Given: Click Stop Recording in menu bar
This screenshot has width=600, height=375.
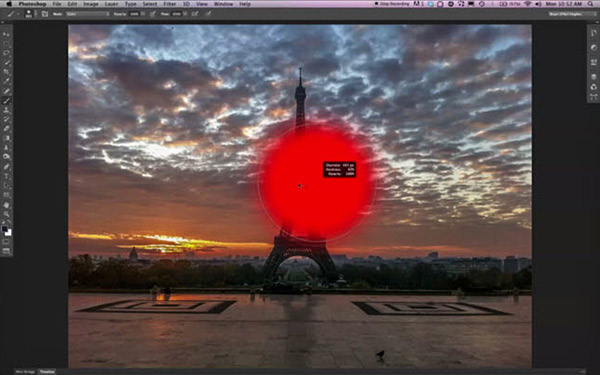Looking at the screenshot, I should point(392,4).
